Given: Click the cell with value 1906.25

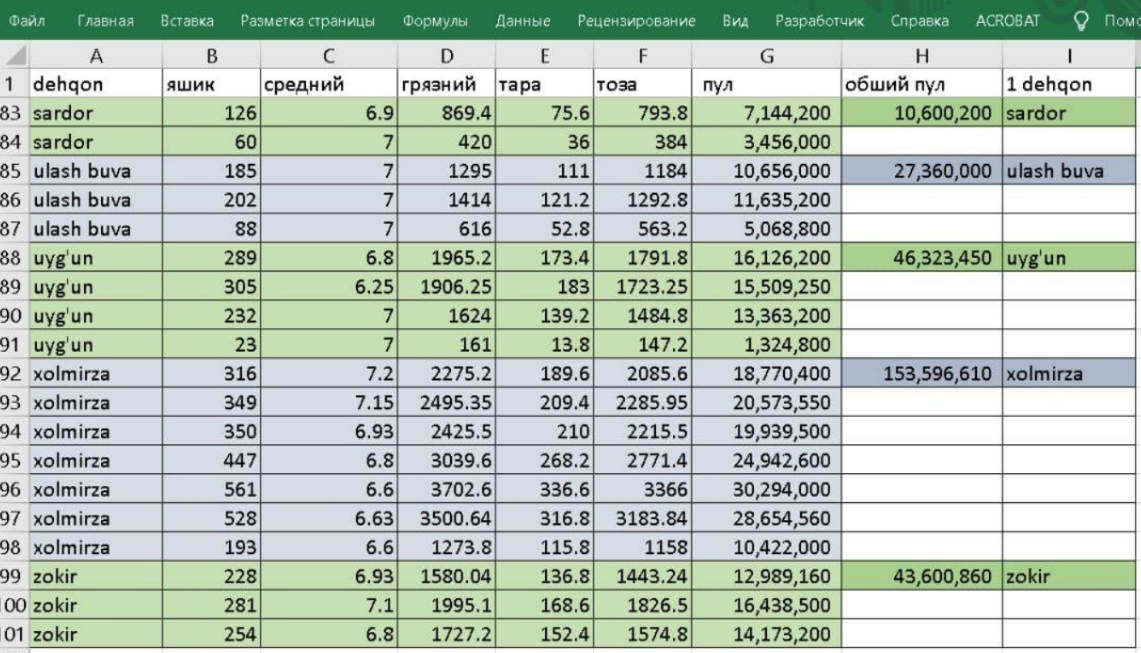Looking at the screenshot, I should click(x=446, y=287).
